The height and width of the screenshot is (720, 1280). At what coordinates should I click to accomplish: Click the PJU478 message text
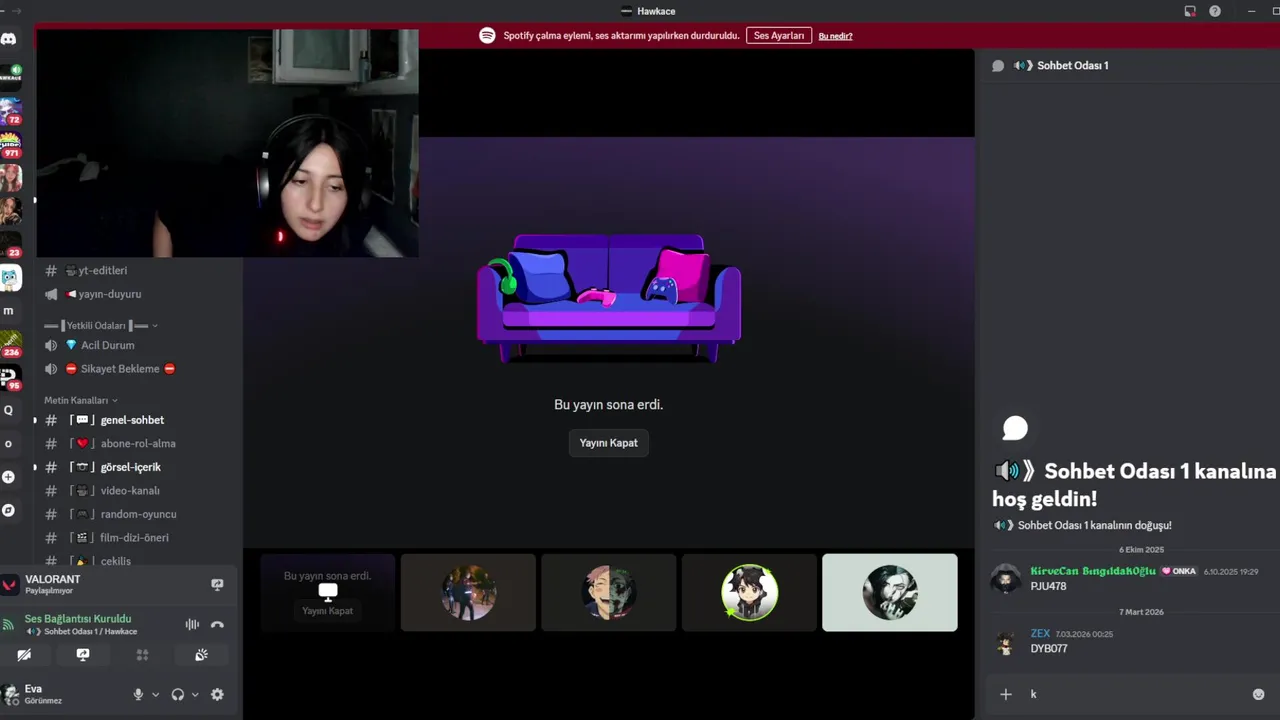[x=1048, y=586]
